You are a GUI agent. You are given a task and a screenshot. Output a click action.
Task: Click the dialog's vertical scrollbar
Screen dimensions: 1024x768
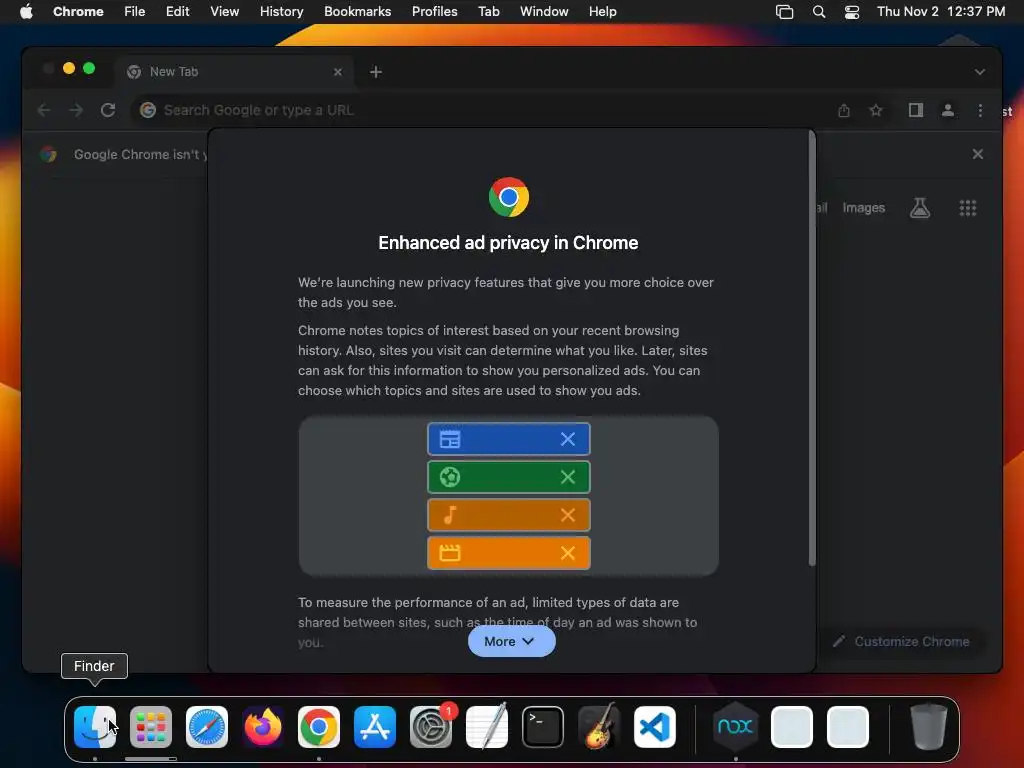point(812,348)
